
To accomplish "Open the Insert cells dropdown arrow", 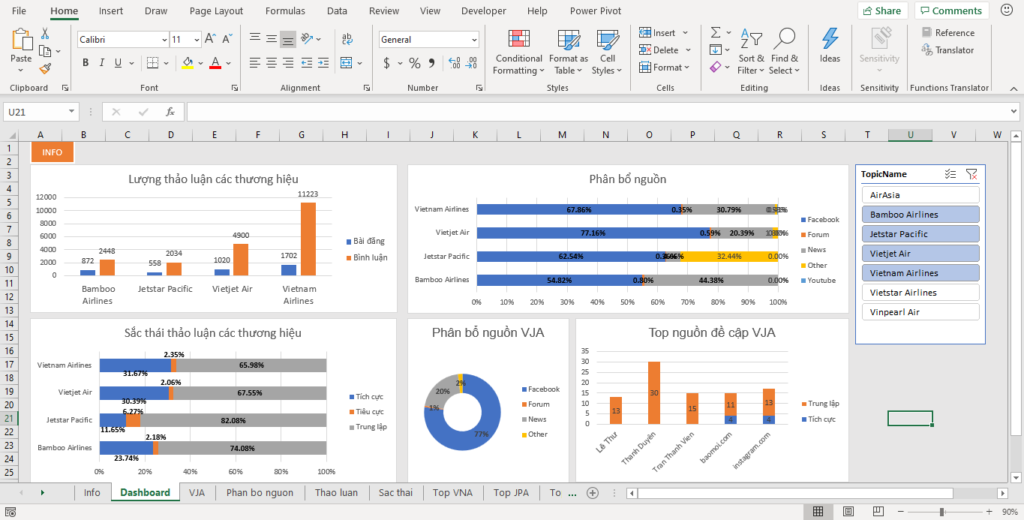I will click(685, 33).
